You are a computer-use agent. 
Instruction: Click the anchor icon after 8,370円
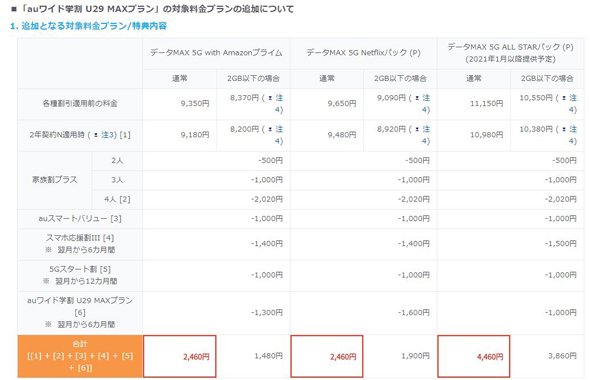pos(270,98)
